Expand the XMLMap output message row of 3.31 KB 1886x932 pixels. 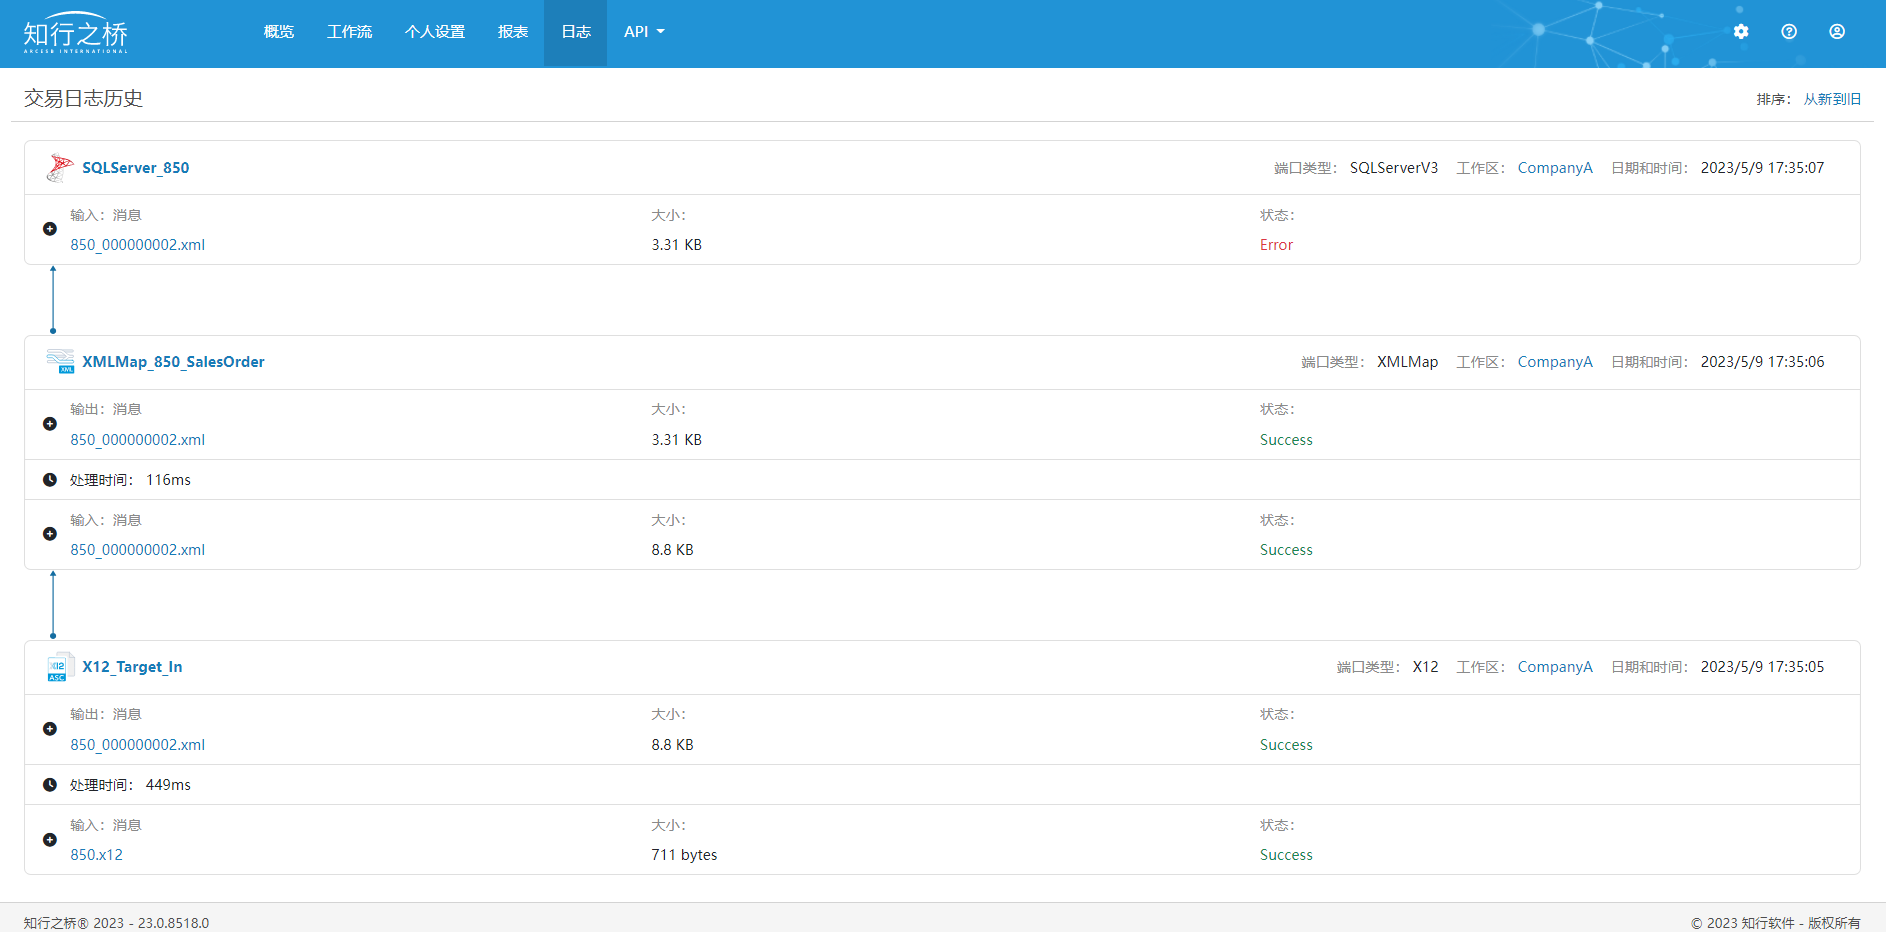(x=50, y=424)
